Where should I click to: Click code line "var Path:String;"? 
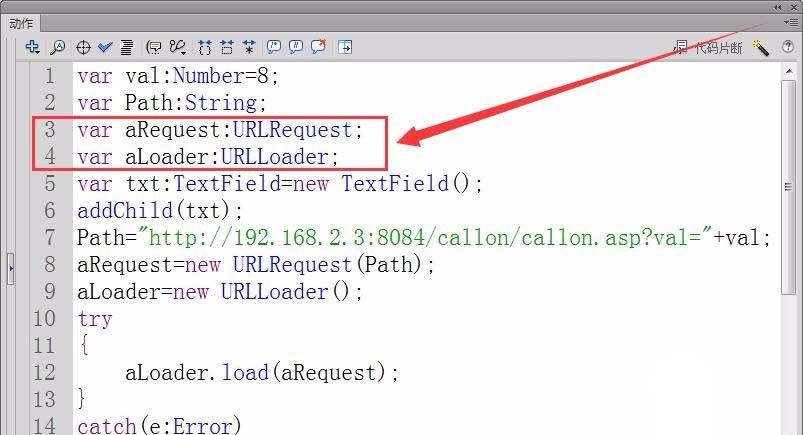click(172, 102)
